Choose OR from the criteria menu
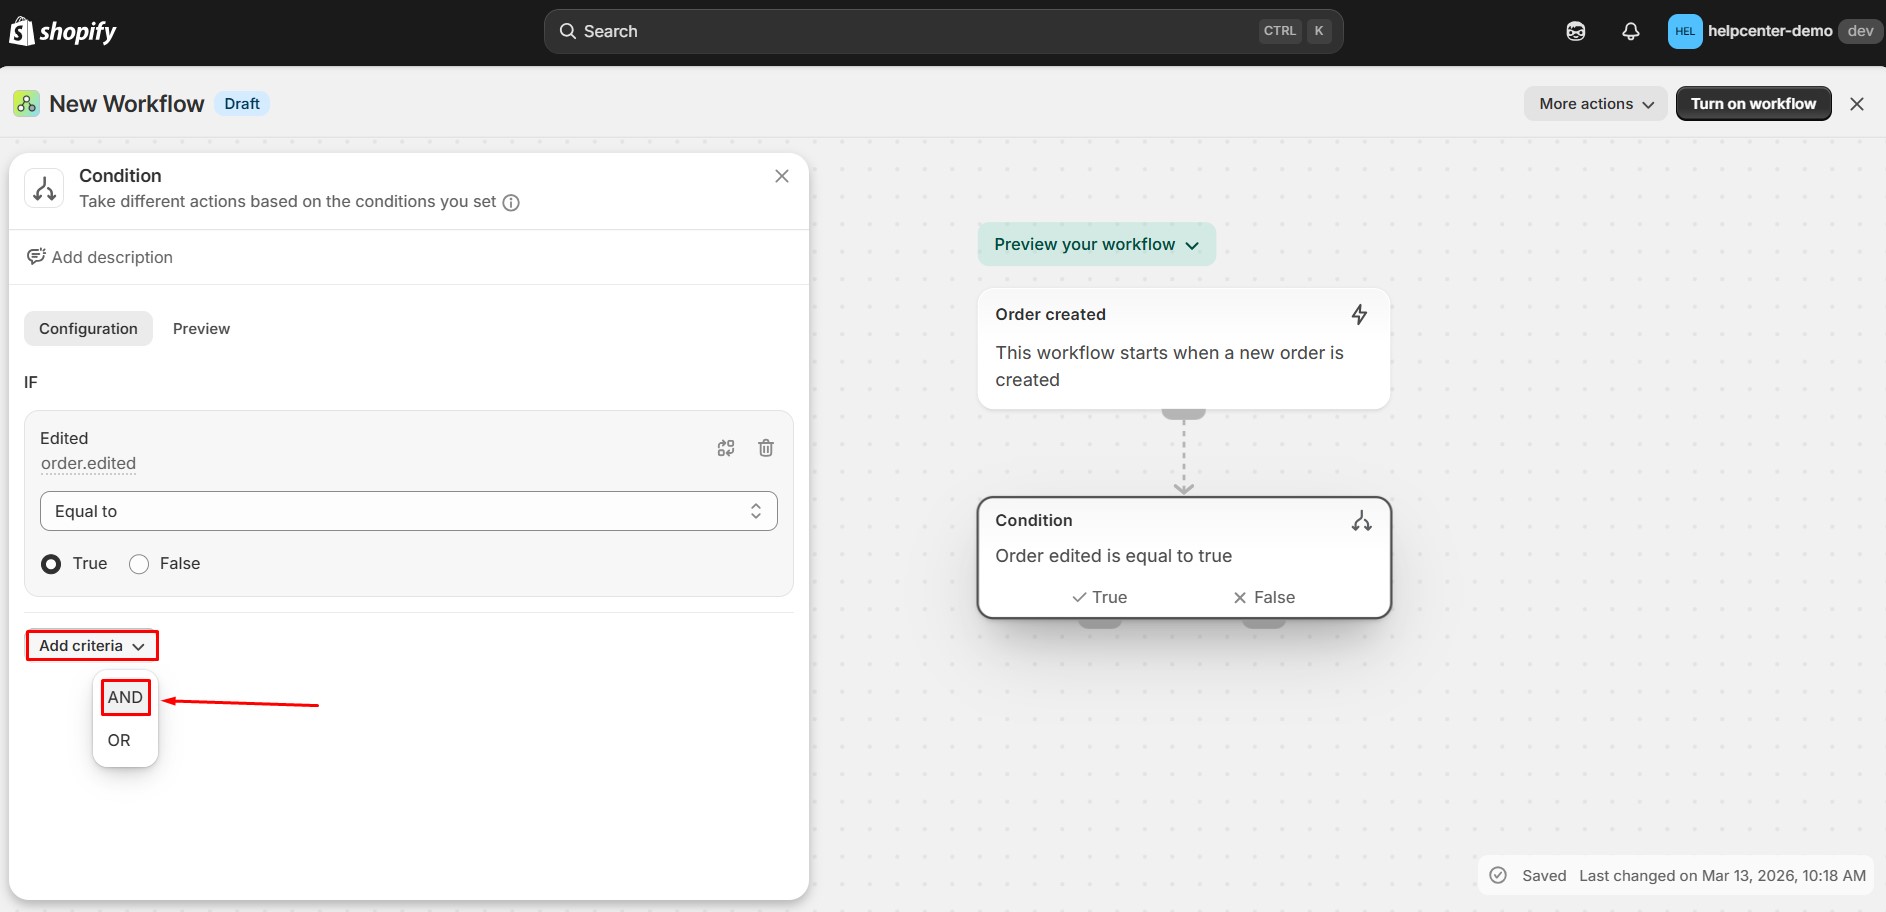 pyautogui.click(x=119, y=740)
